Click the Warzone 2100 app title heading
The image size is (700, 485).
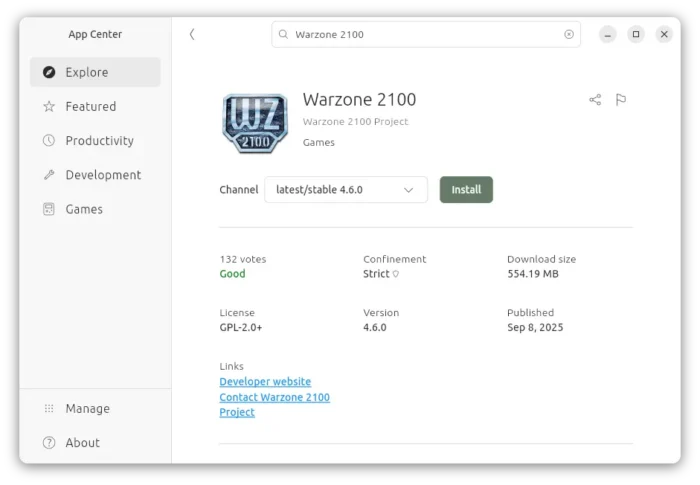pos(359,100)
